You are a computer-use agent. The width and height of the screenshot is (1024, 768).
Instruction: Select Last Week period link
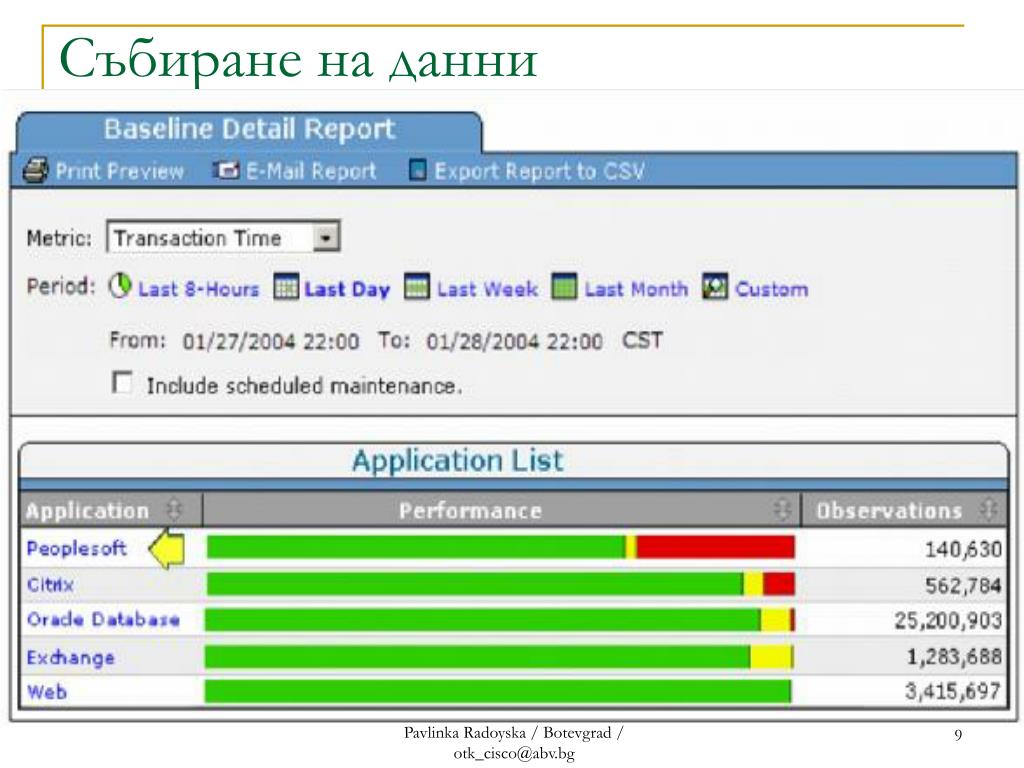487,289
